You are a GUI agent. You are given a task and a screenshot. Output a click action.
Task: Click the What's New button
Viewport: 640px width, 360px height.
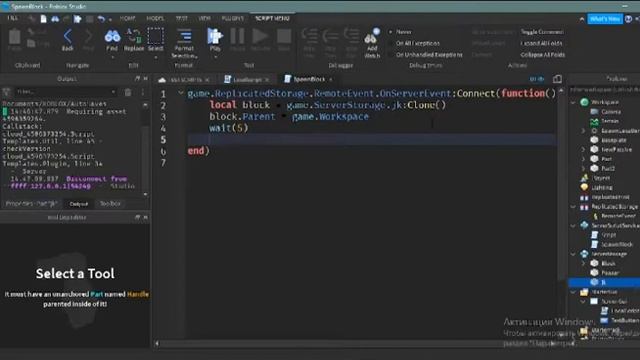[604, 19]
